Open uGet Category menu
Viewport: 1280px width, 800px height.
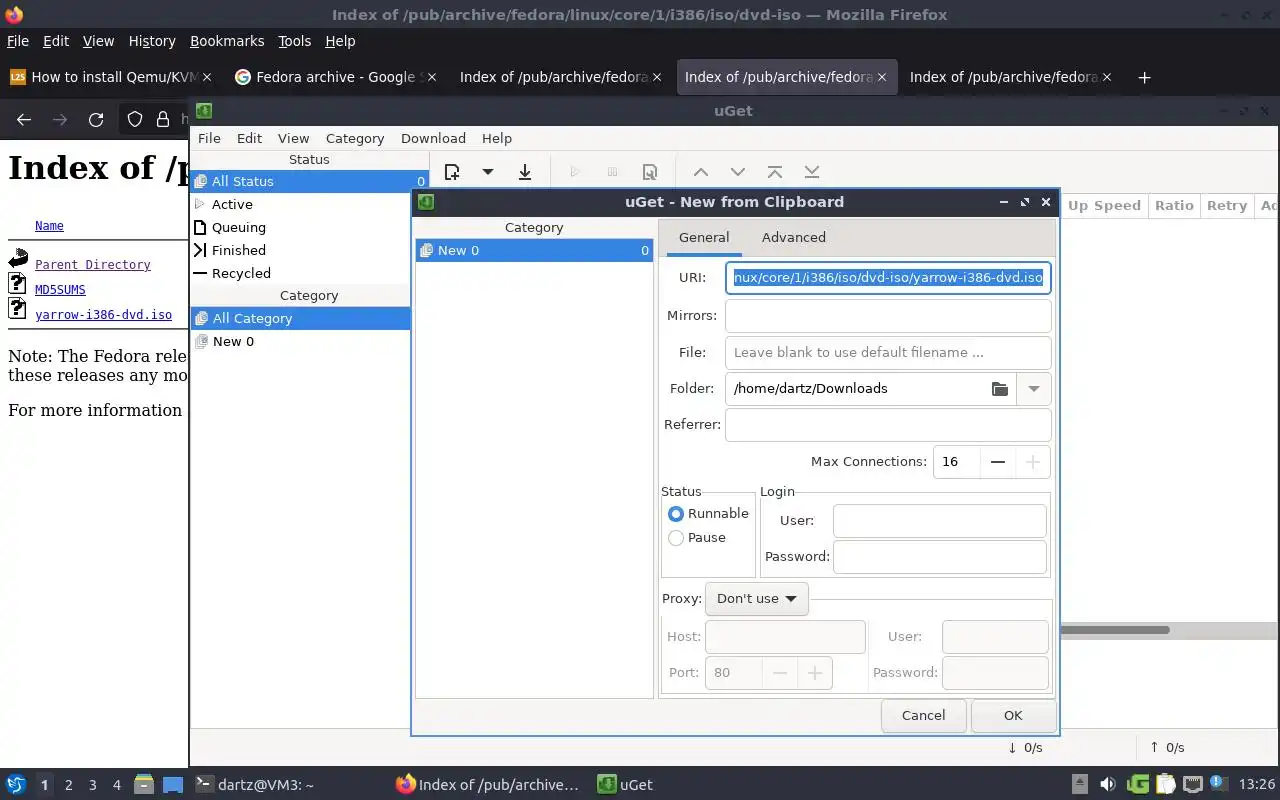tap(355, 138)
